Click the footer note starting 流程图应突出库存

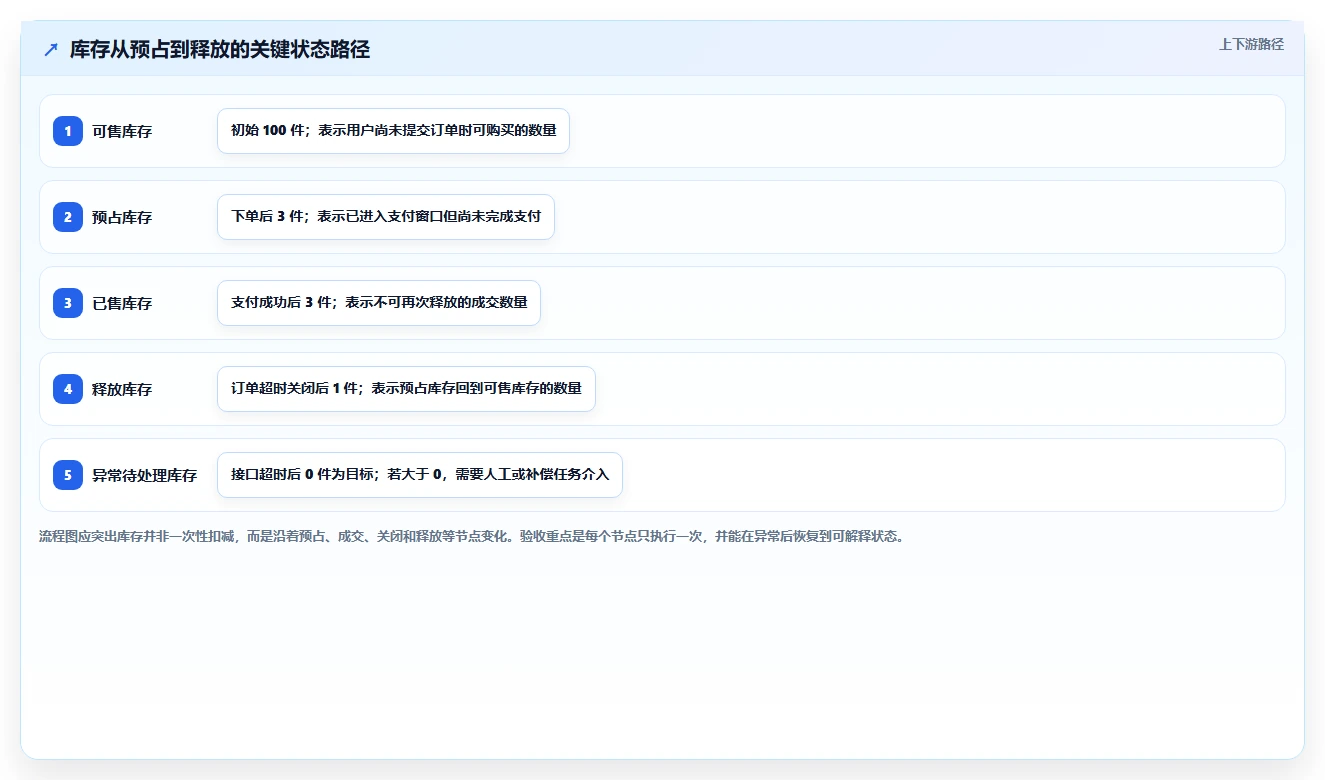point(471,537)
